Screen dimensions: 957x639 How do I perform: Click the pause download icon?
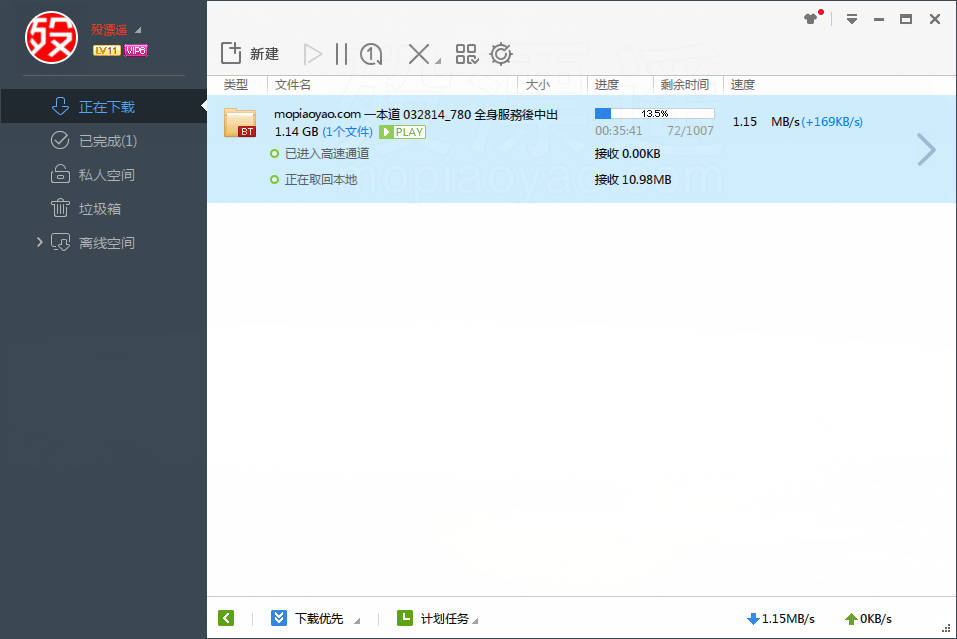[x=341, y=54]
